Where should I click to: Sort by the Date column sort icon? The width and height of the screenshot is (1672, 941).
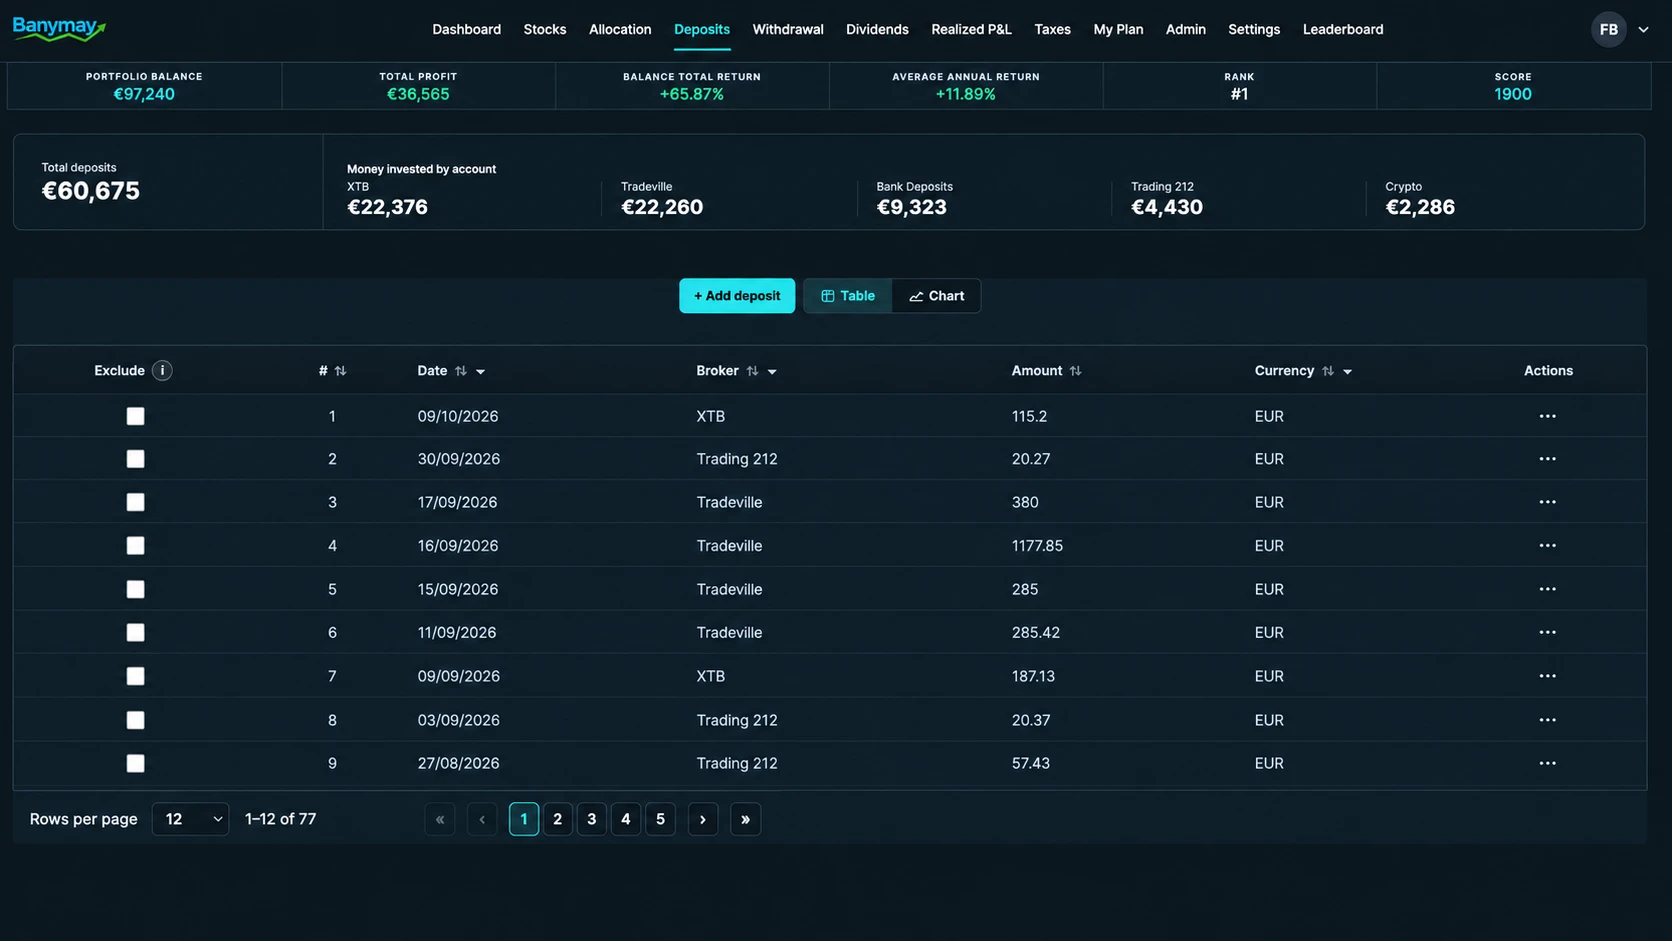coord(461,371)
